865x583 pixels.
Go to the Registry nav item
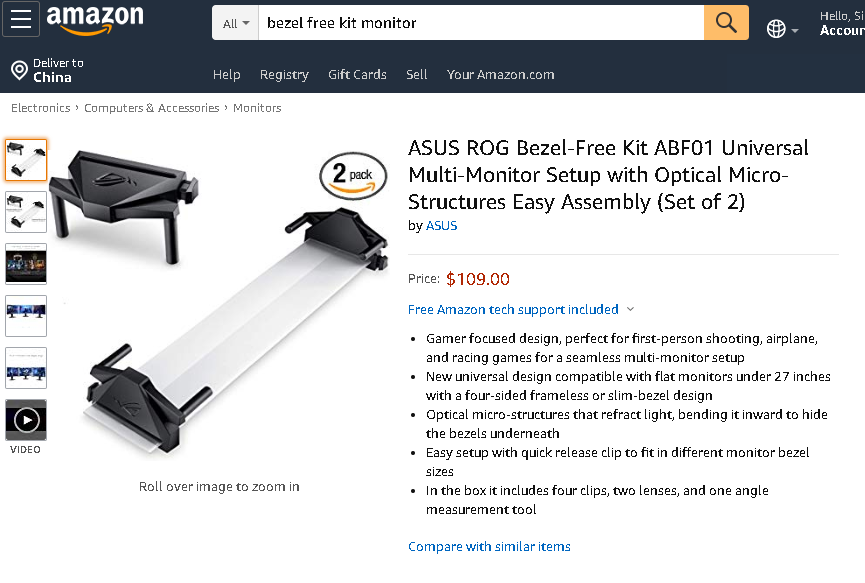click(284, 75)
